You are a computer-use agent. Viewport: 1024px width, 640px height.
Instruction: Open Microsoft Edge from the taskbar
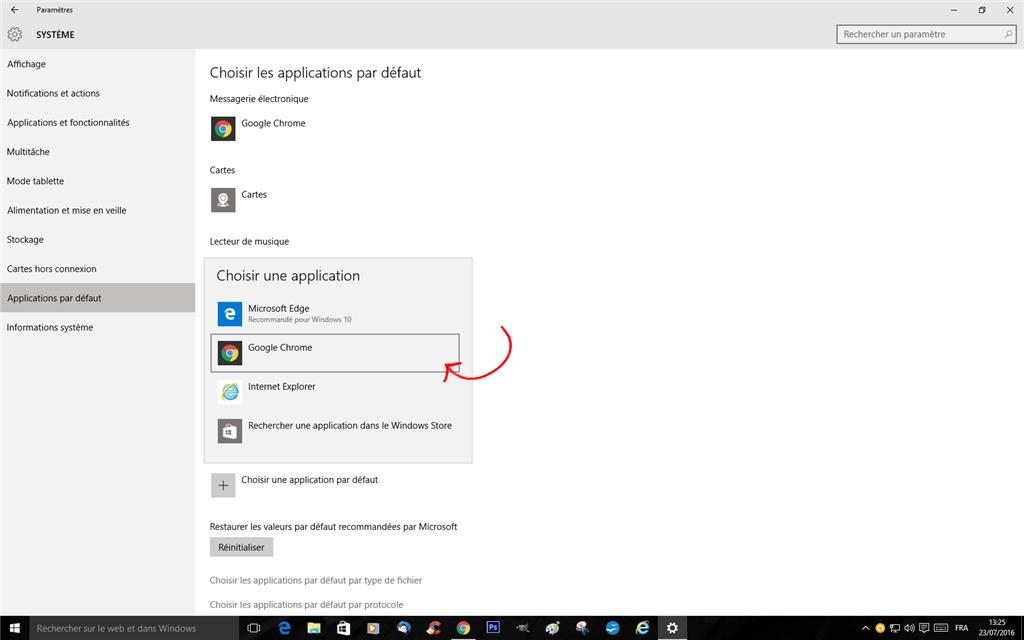(284, 628)
